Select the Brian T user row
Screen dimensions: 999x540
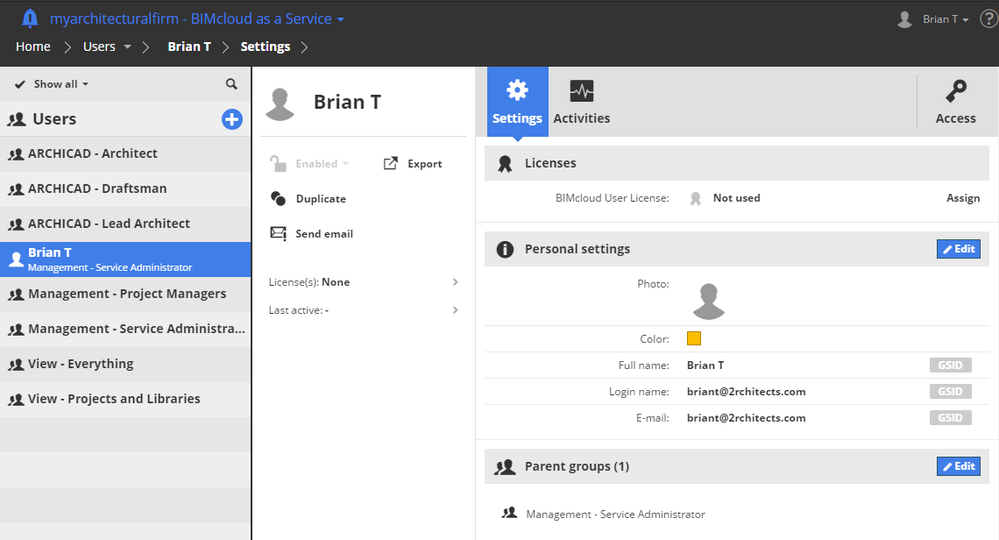pyautogui.click(x=125, y=259)
